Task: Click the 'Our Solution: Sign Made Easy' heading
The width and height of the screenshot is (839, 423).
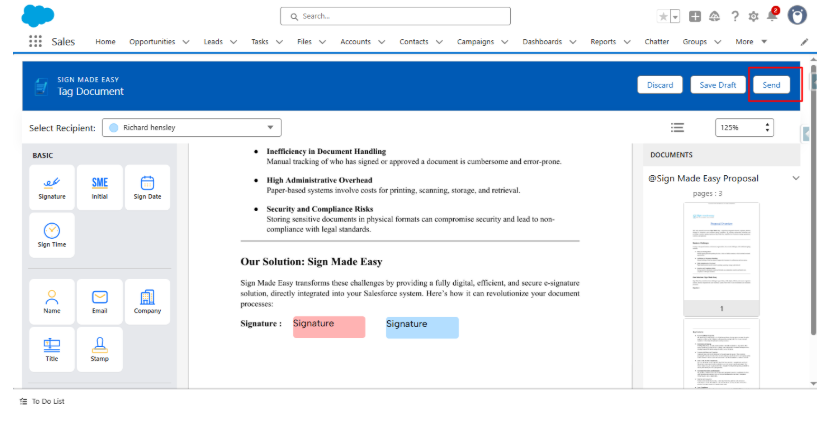Action: point(311,262)
